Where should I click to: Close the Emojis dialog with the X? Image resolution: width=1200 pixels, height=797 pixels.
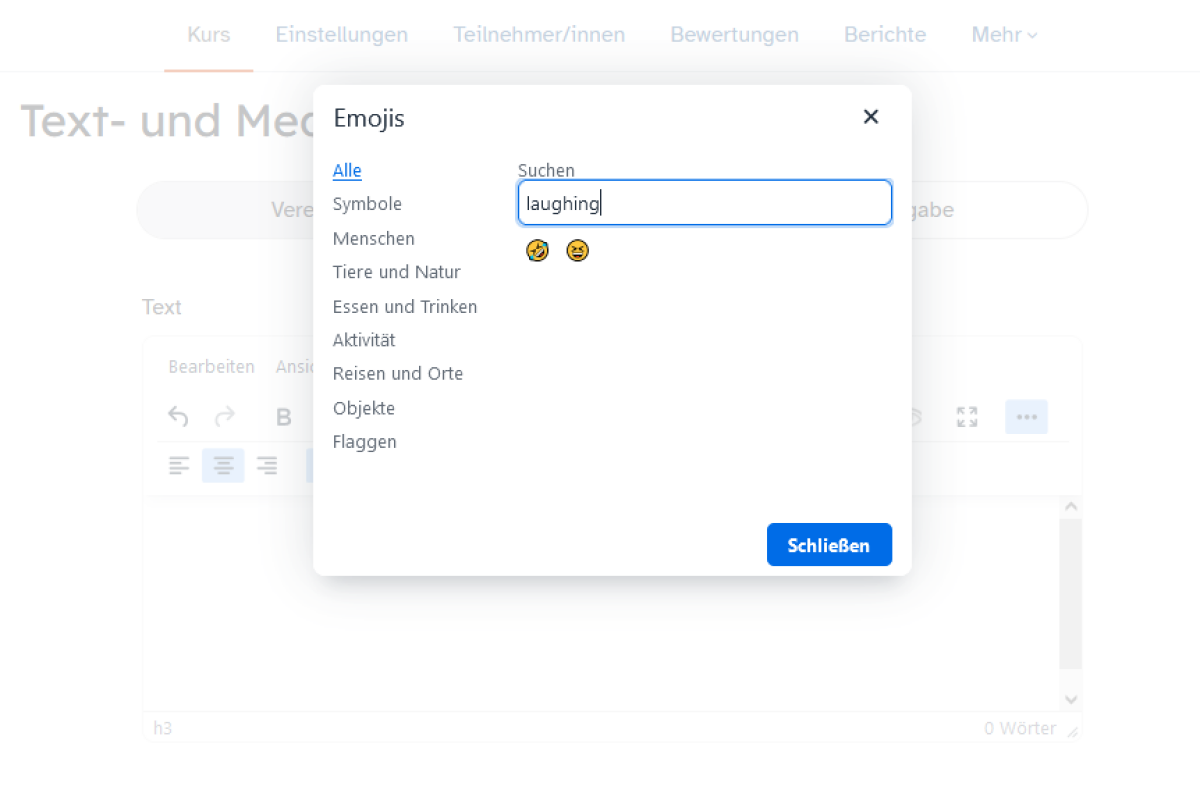[871, 117]
